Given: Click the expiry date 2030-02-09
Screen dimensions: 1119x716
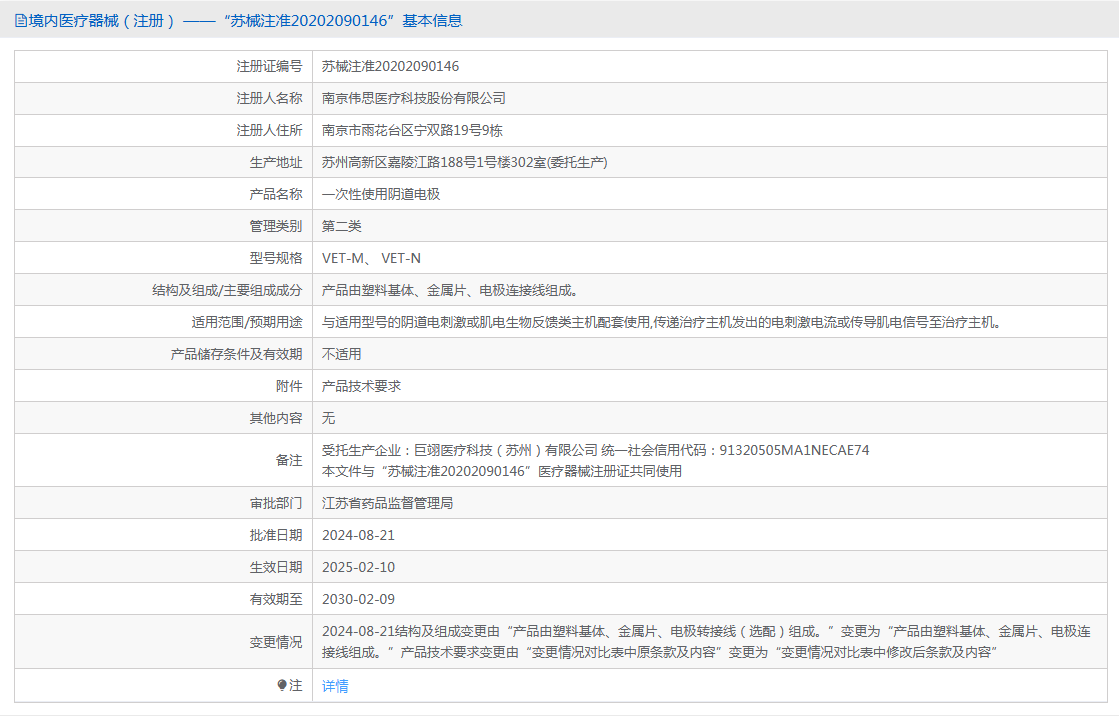Looking at the screenshot, I should (x=358, y=599).
